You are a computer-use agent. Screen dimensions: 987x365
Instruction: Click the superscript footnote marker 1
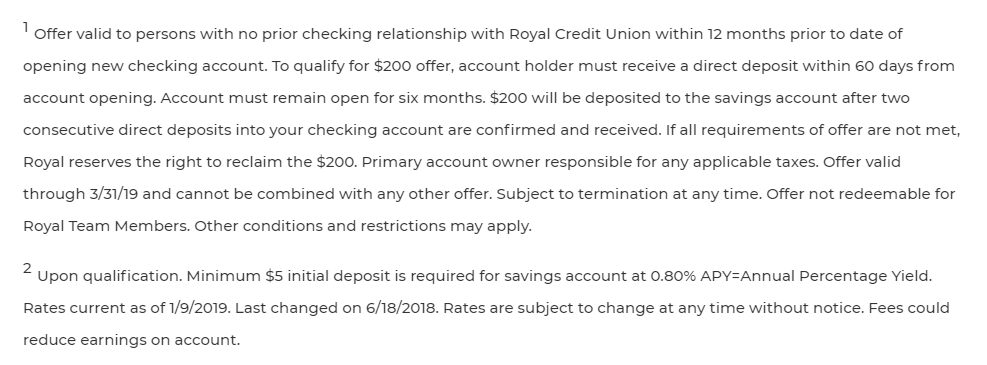pos(26,27)
